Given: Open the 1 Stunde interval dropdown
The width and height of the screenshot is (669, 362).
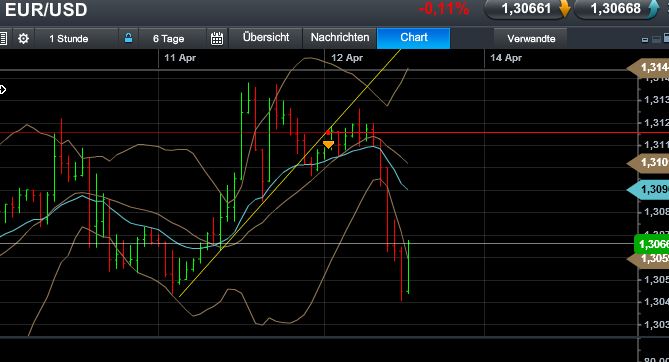Looking at the screenshot, I should (x=76, y=38).
